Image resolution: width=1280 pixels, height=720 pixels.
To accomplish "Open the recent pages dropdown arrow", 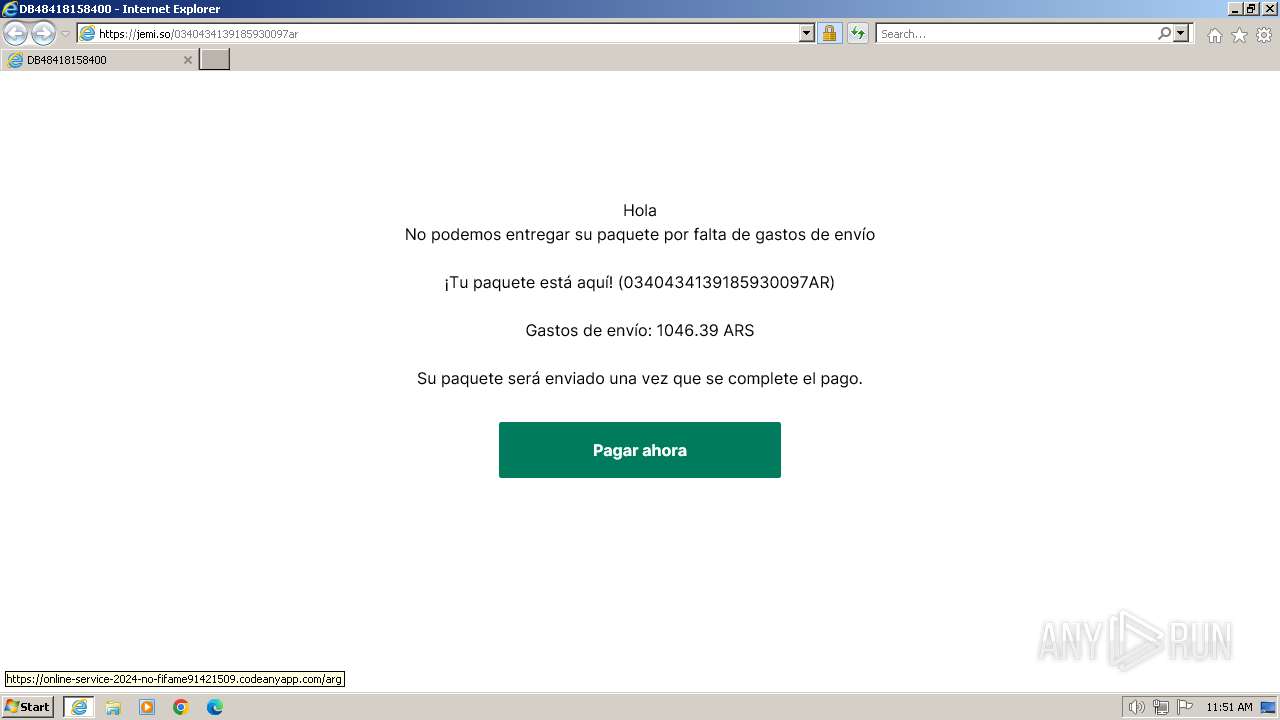I will (x=66, y=34).
